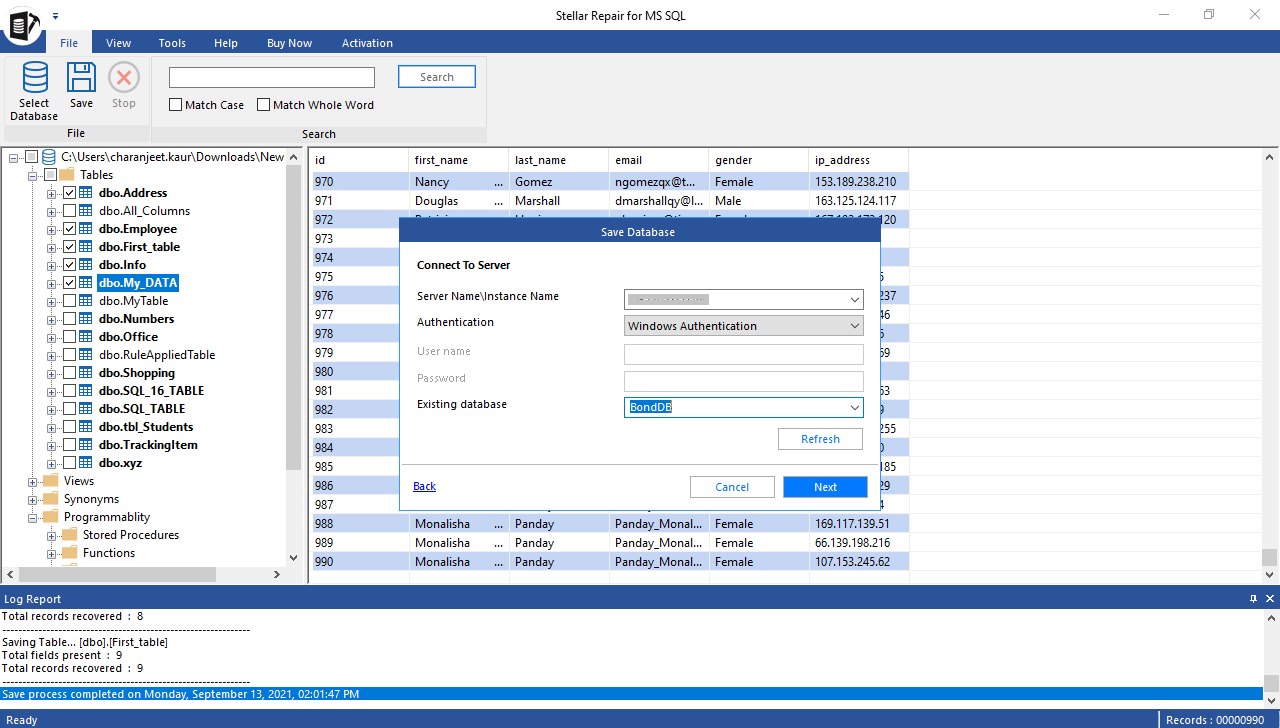Pin the Log Report panel
Image resolution: width=1280 pixels, height=728 pixels.
[1254, 599]
